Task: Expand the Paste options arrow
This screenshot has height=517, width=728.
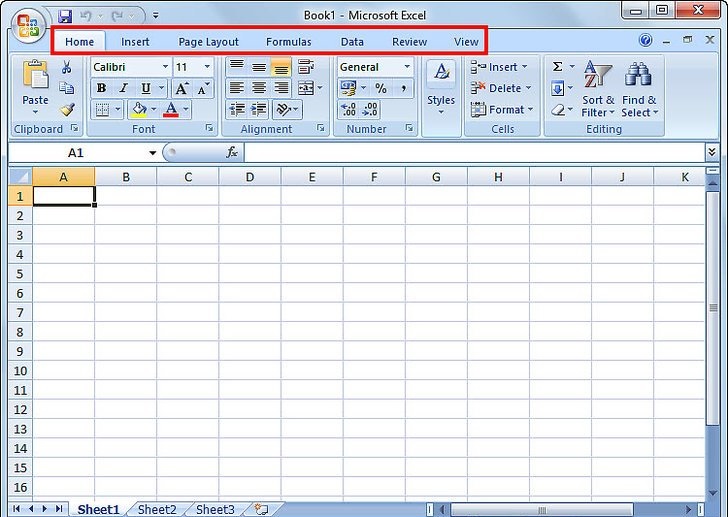Action: pos(35,112)
